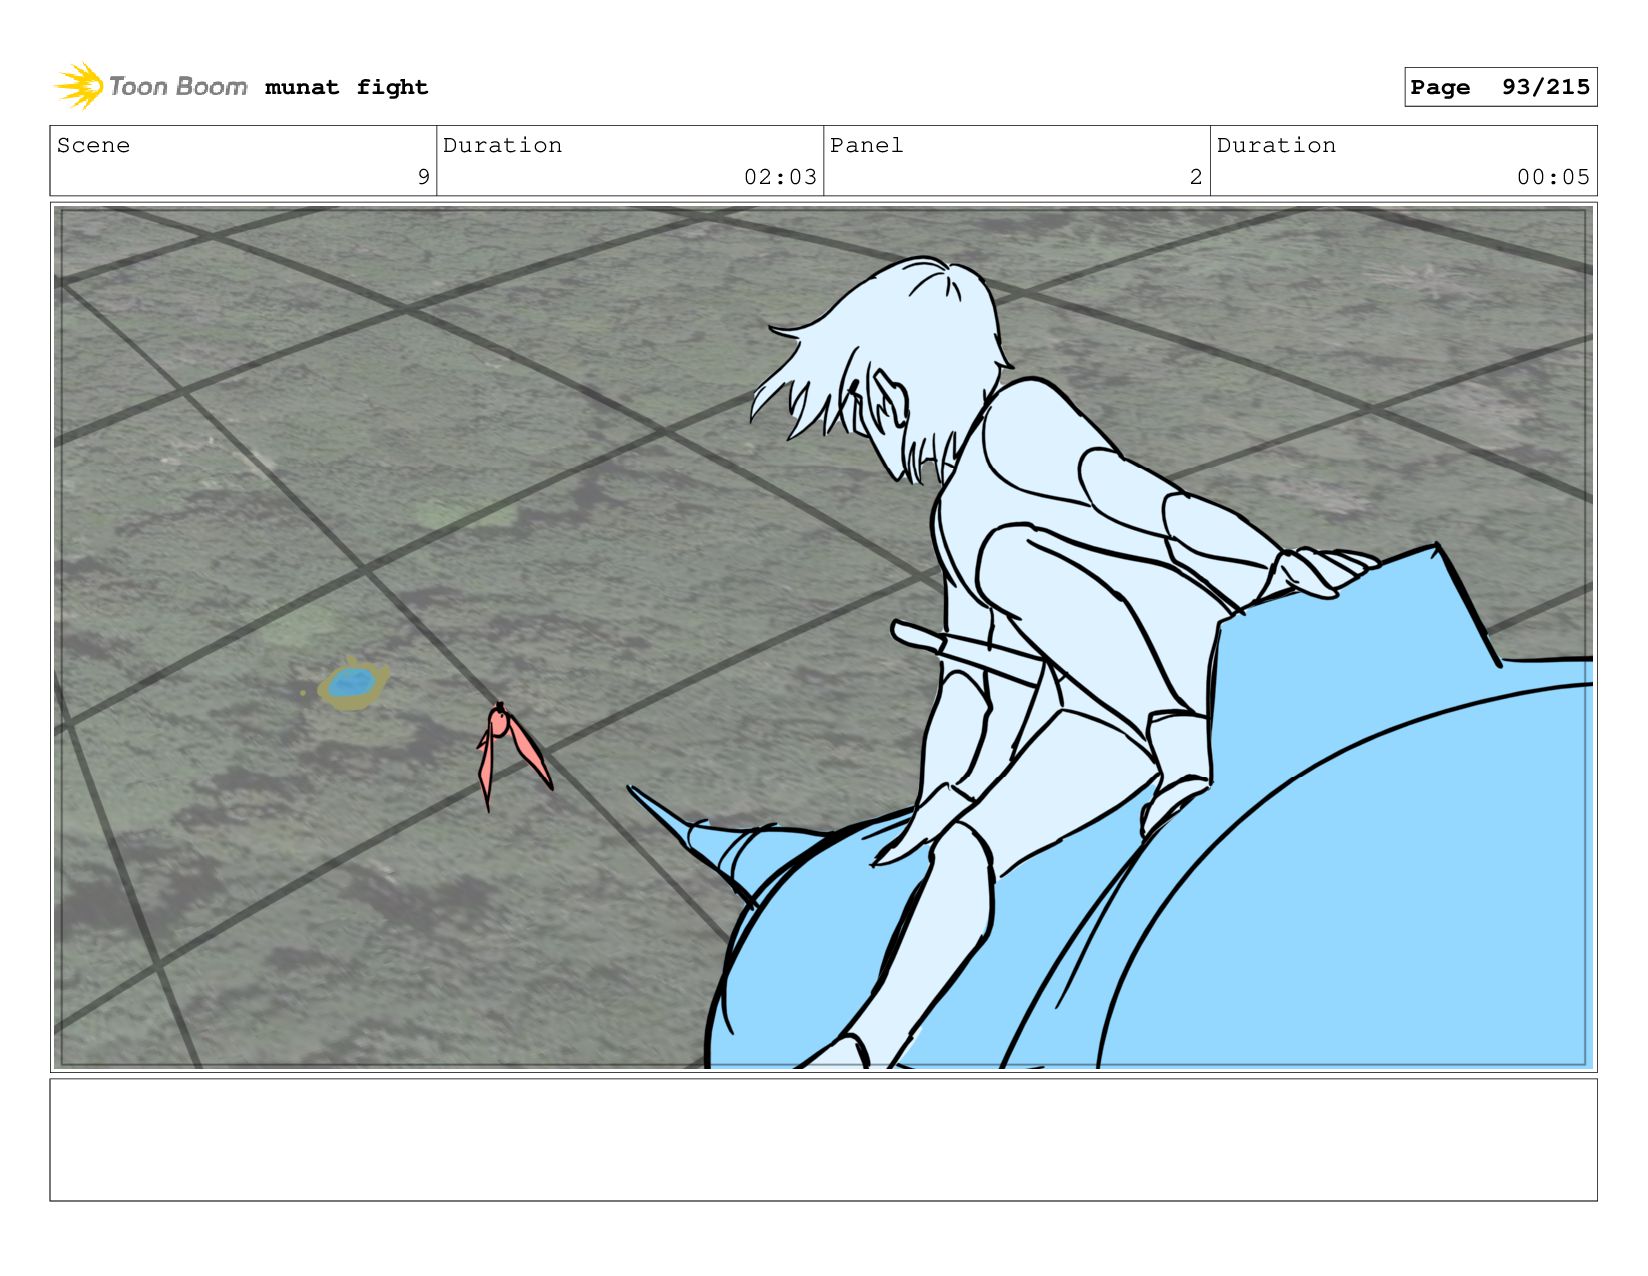The image size is (1648, 1276).
Task: Click the storyboard panel artwork thumbnail
Action: (x=823, y=638)
